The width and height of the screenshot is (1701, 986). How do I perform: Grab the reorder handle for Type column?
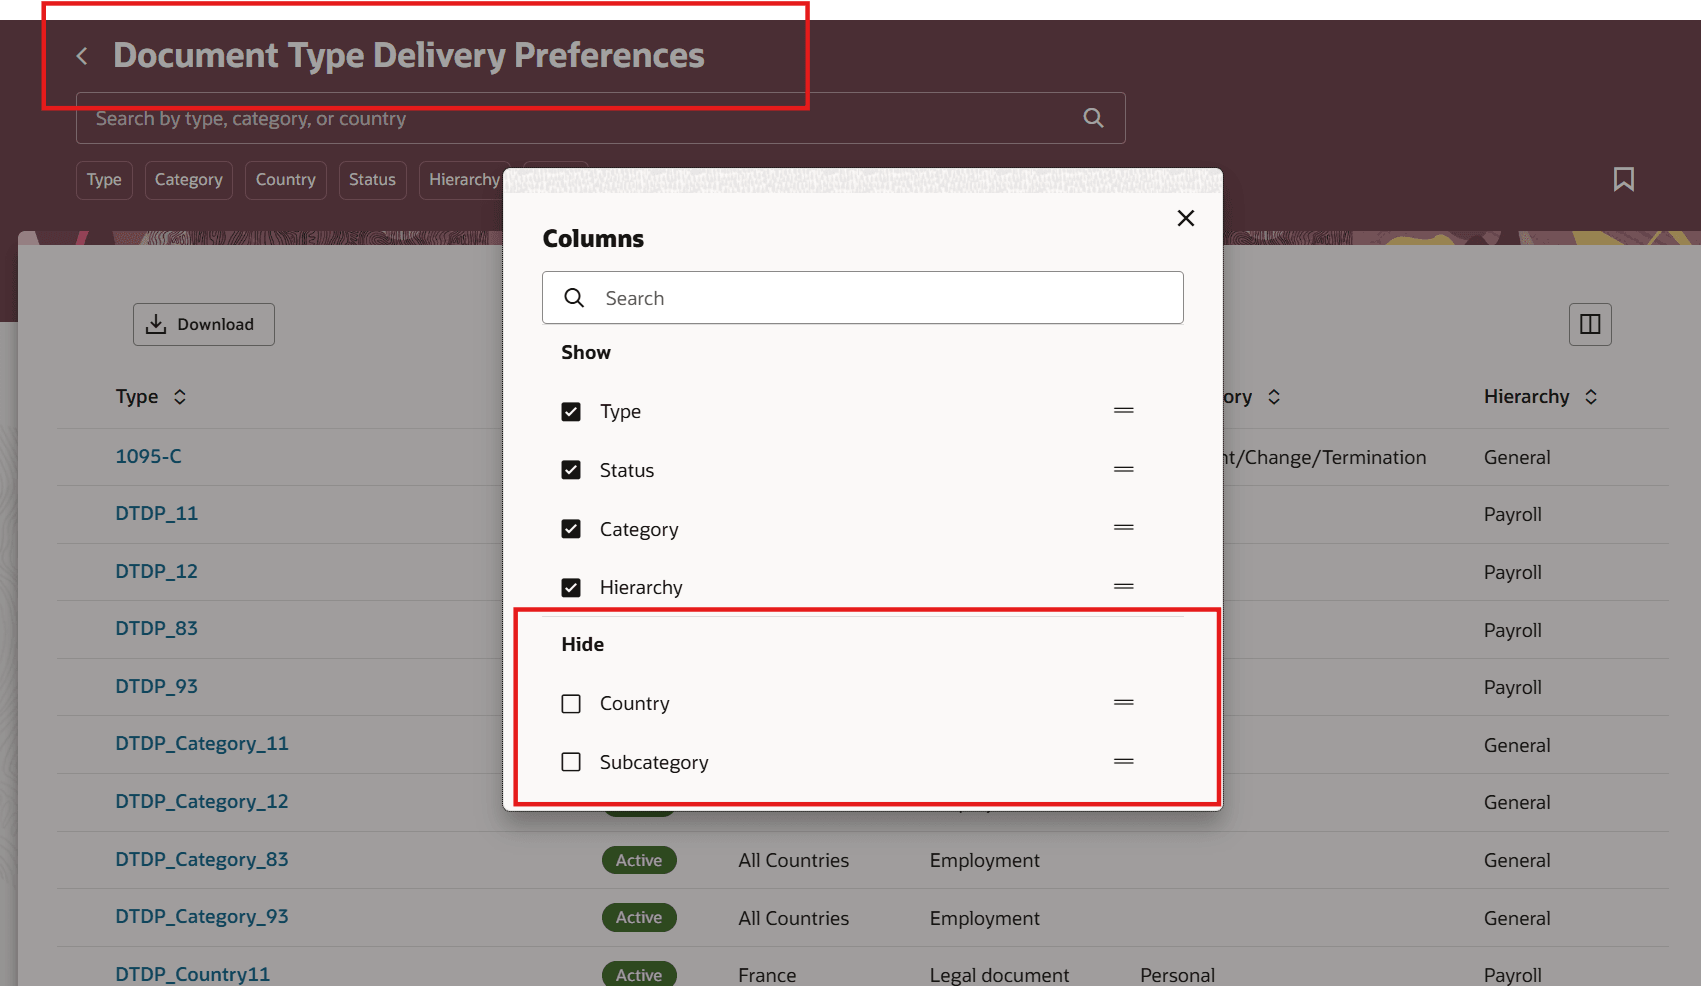coord(1124,410)
